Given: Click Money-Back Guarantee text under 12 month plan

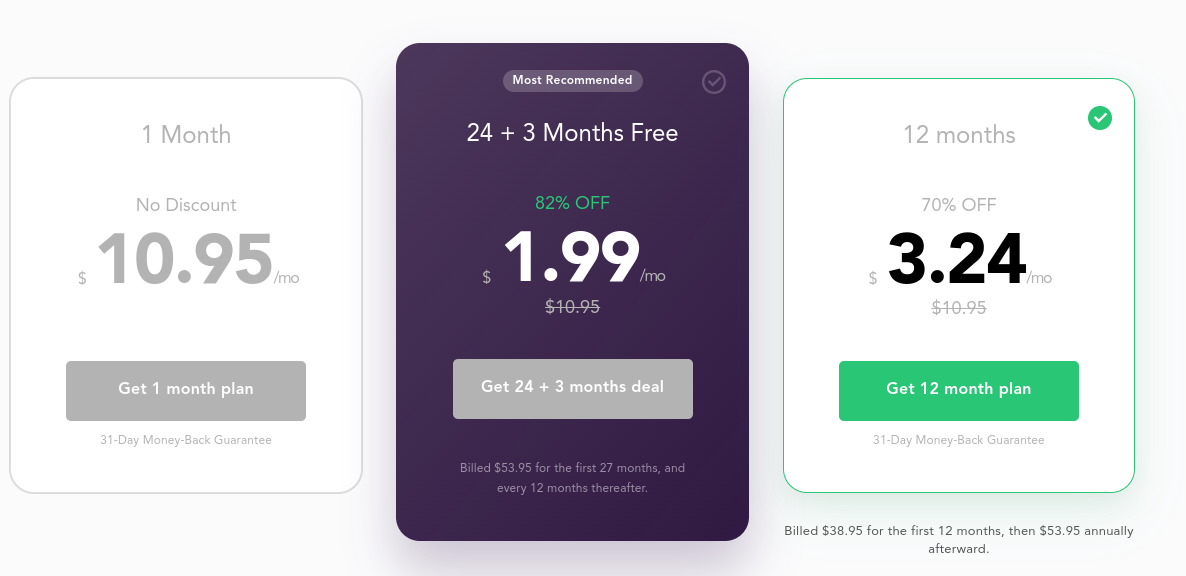Looking at the screenshot, I should click(958, 440).
